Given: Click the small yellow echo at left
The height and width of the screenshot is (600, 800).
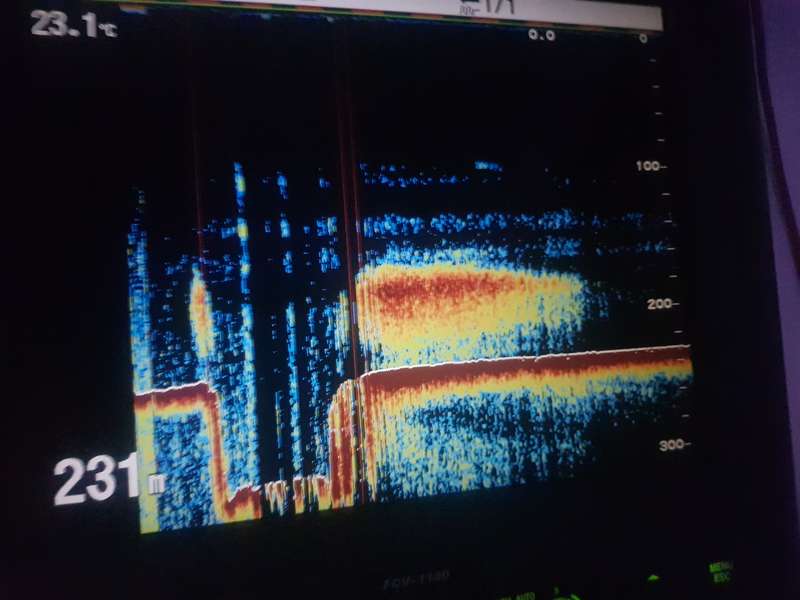Looking at the screenshot, I should pyautogui.click(x=200, y=315).
